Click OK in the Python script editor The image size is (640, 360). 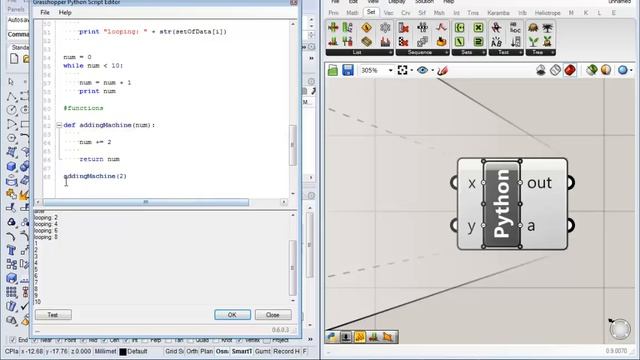232,315
